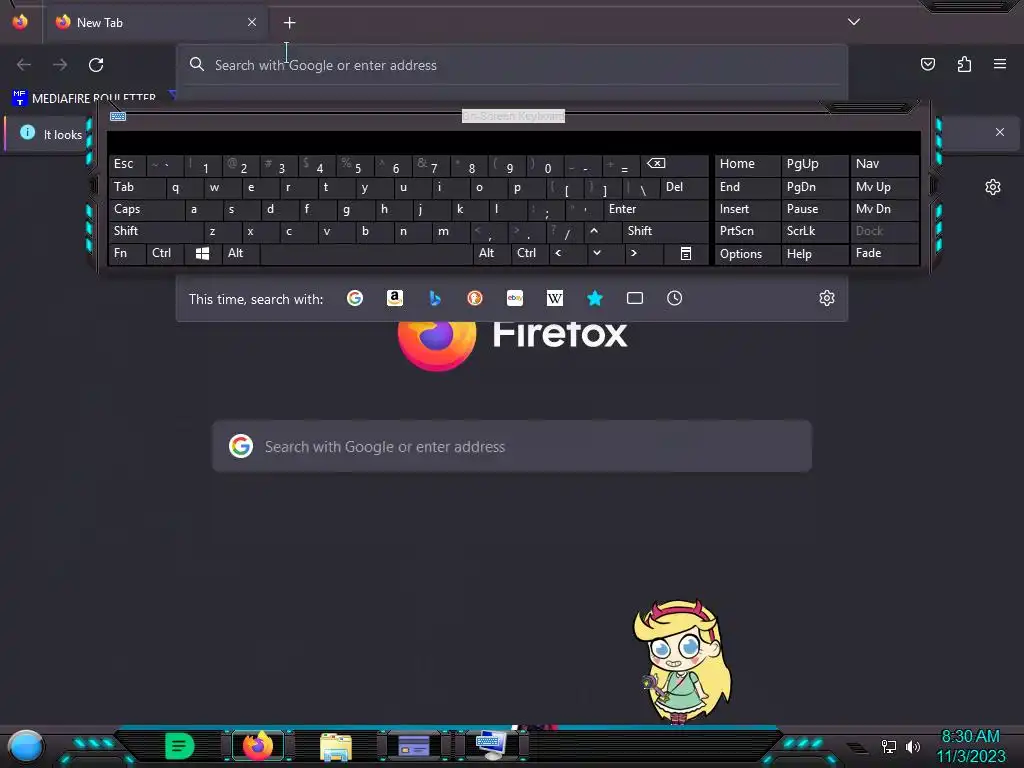Viewport: 1024px width, 768px height.
Task: Search bookmarks using the star icon
Action: 595,298
